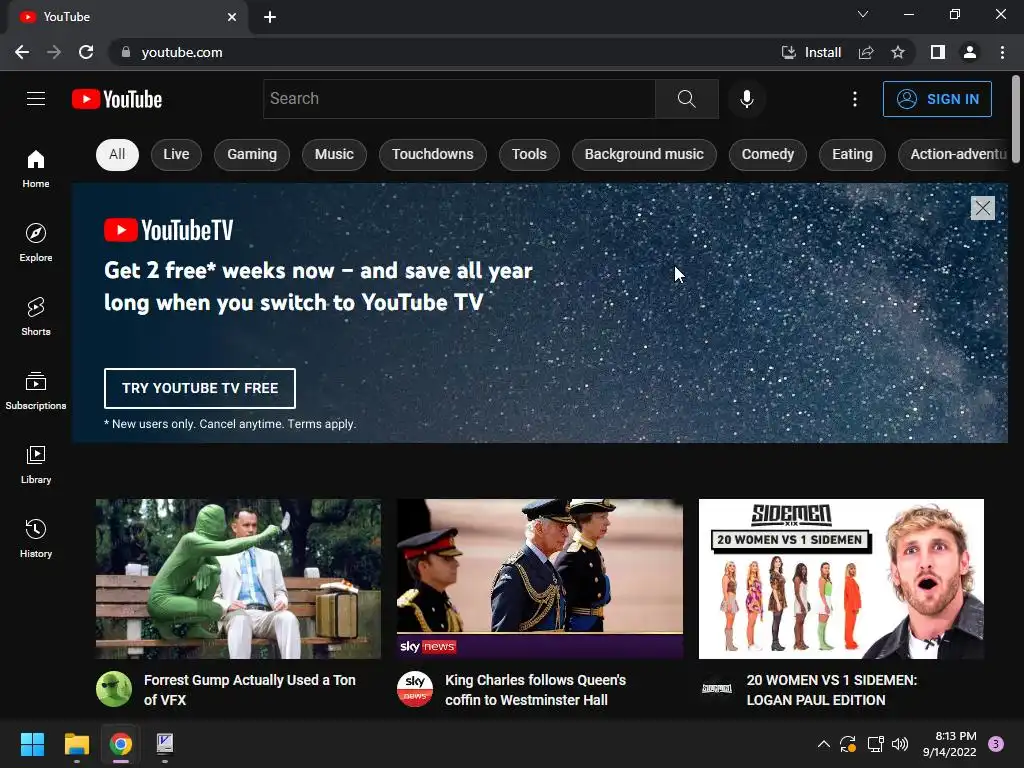Toggle Chrome side panel
The width and height of the screenshot is (1024, 768).
pos(938,52)
